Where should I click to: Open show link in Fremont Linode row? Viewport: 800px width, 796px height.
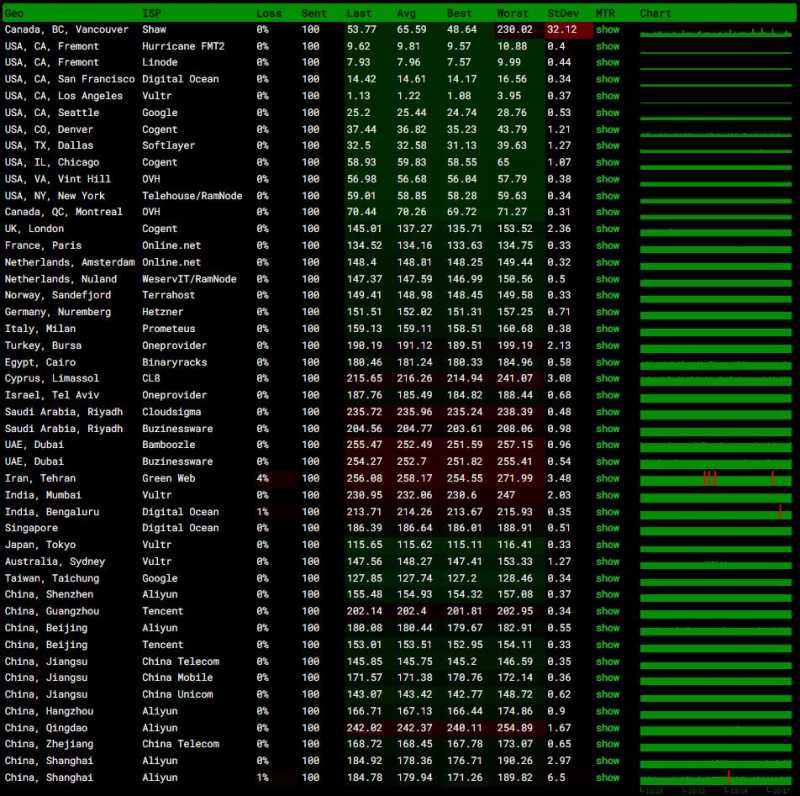point(607,62)
